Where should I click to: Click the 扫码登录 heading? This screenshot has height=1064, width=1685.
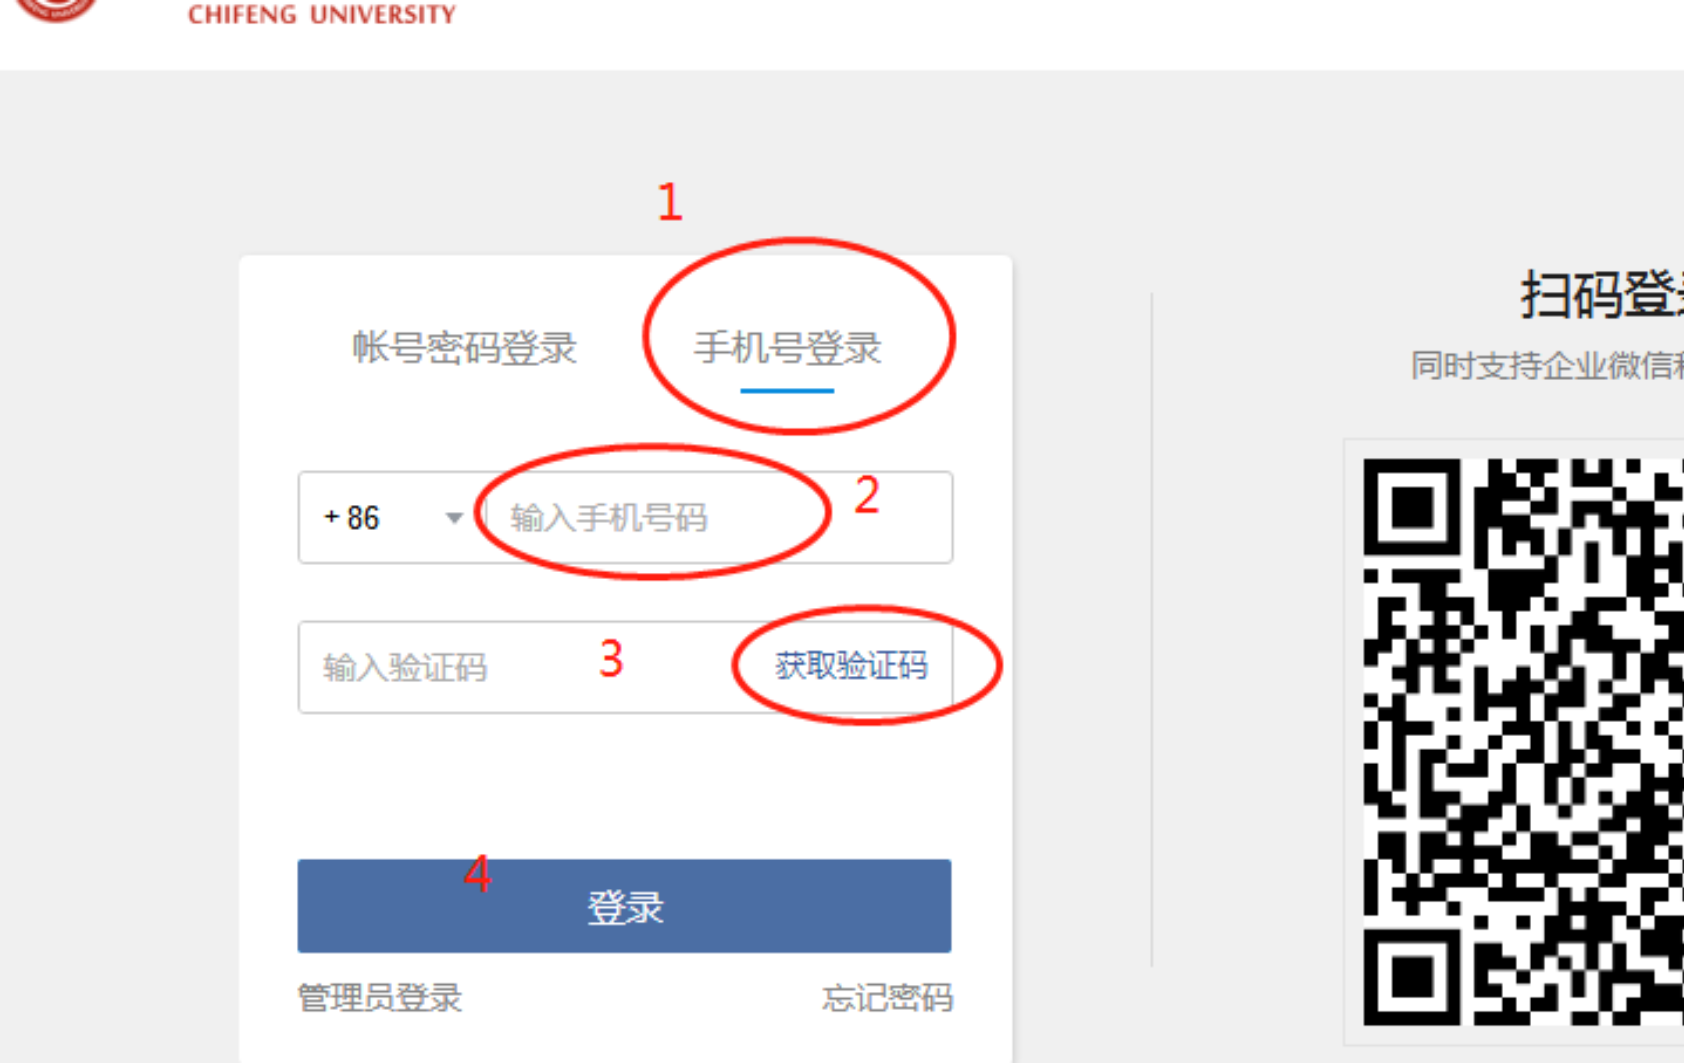(1602, 295)
